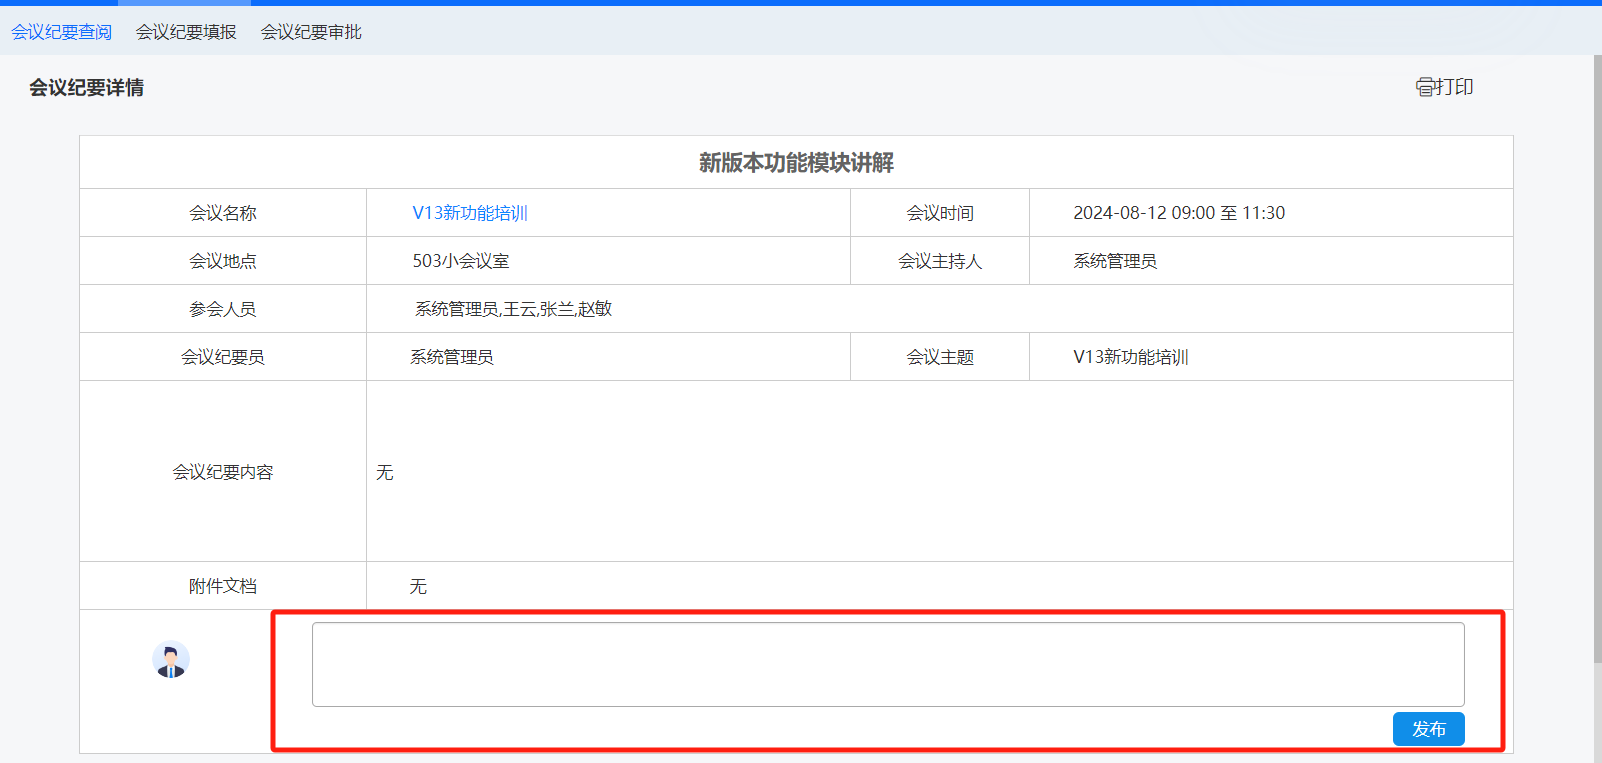This screenshot has width=1602, height=763.
Task: Click the 会议名称 label cell
Action: [223, 213]
